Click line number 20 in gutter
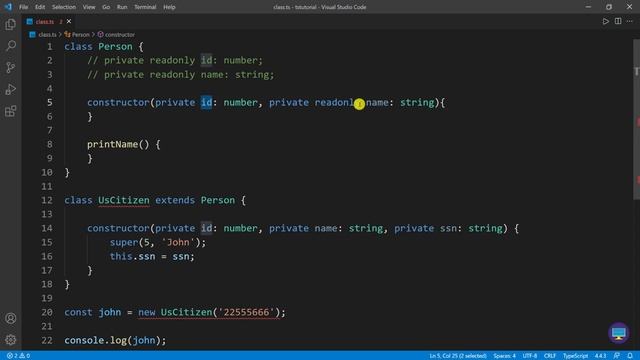 (x=47, y=312)
